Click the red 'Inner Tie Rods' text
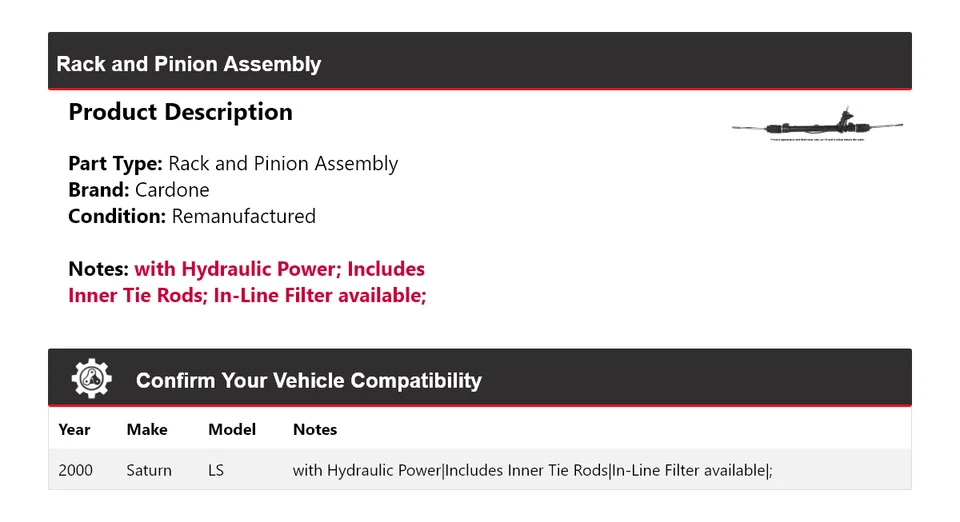Image resolution: width=960 pixels, height=522 pixels. coord(137,296)
